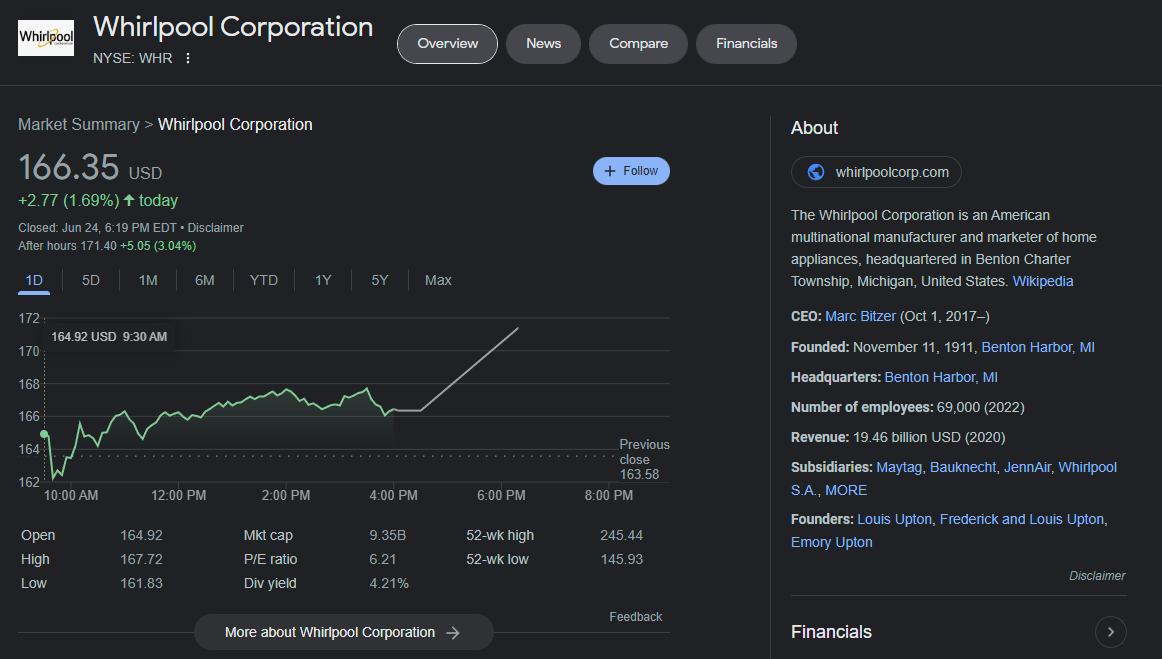Open CEO Marc Bitzer link

click(x=860, y=317)
